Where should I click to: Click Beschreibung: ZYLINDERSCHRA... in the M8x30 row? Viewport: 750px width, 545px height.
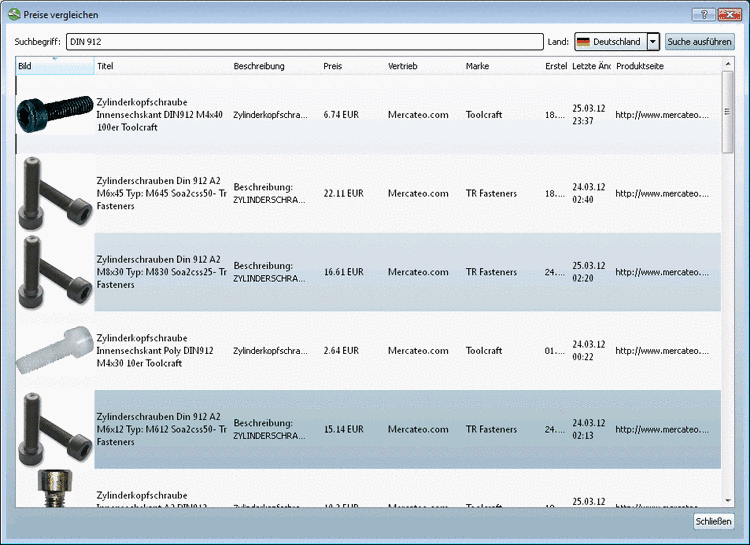pyautogui.click(x=269, y=272)
